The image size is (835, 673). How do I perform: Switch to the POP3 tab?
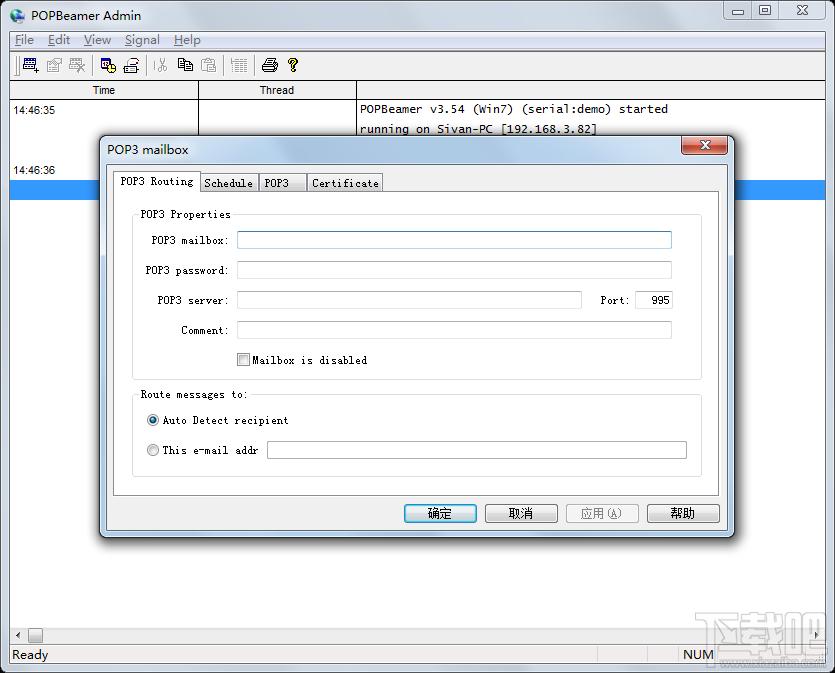tap(282, 183)
